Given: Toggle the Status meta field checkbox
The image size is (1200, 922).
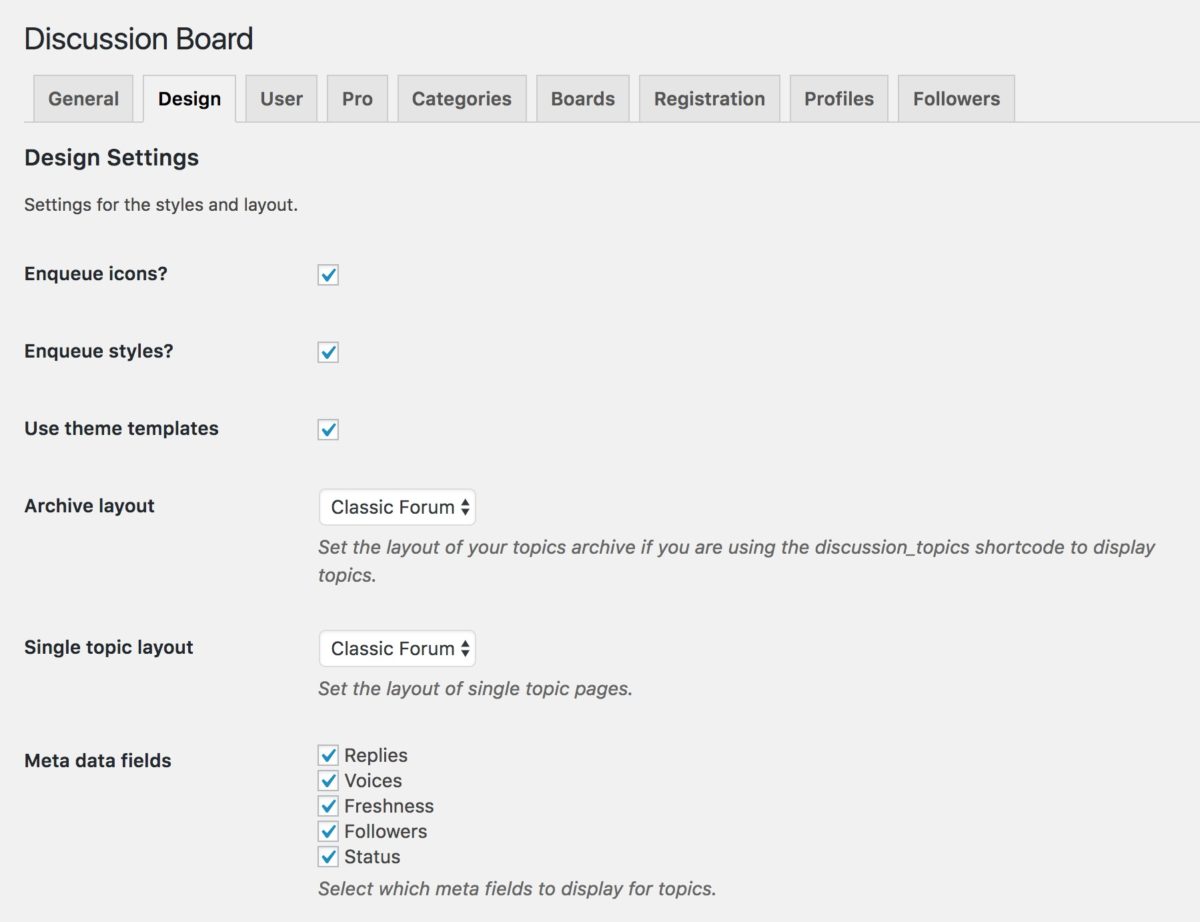Looking at the screenshot, I should [x=328, y=856].
